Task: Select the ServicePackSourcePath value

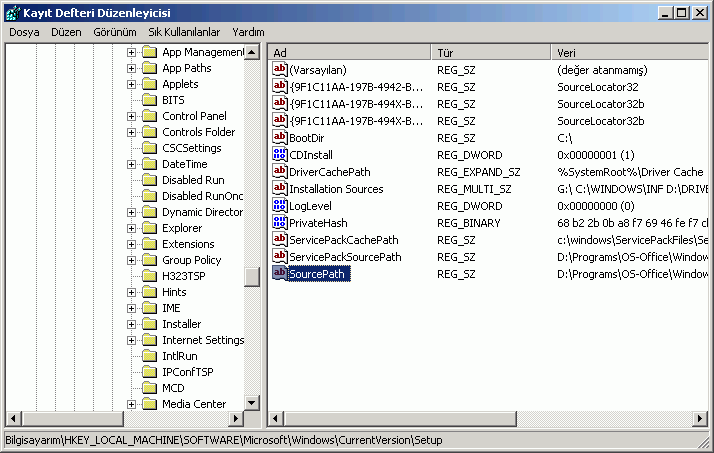Action: [x=344, y=257]
